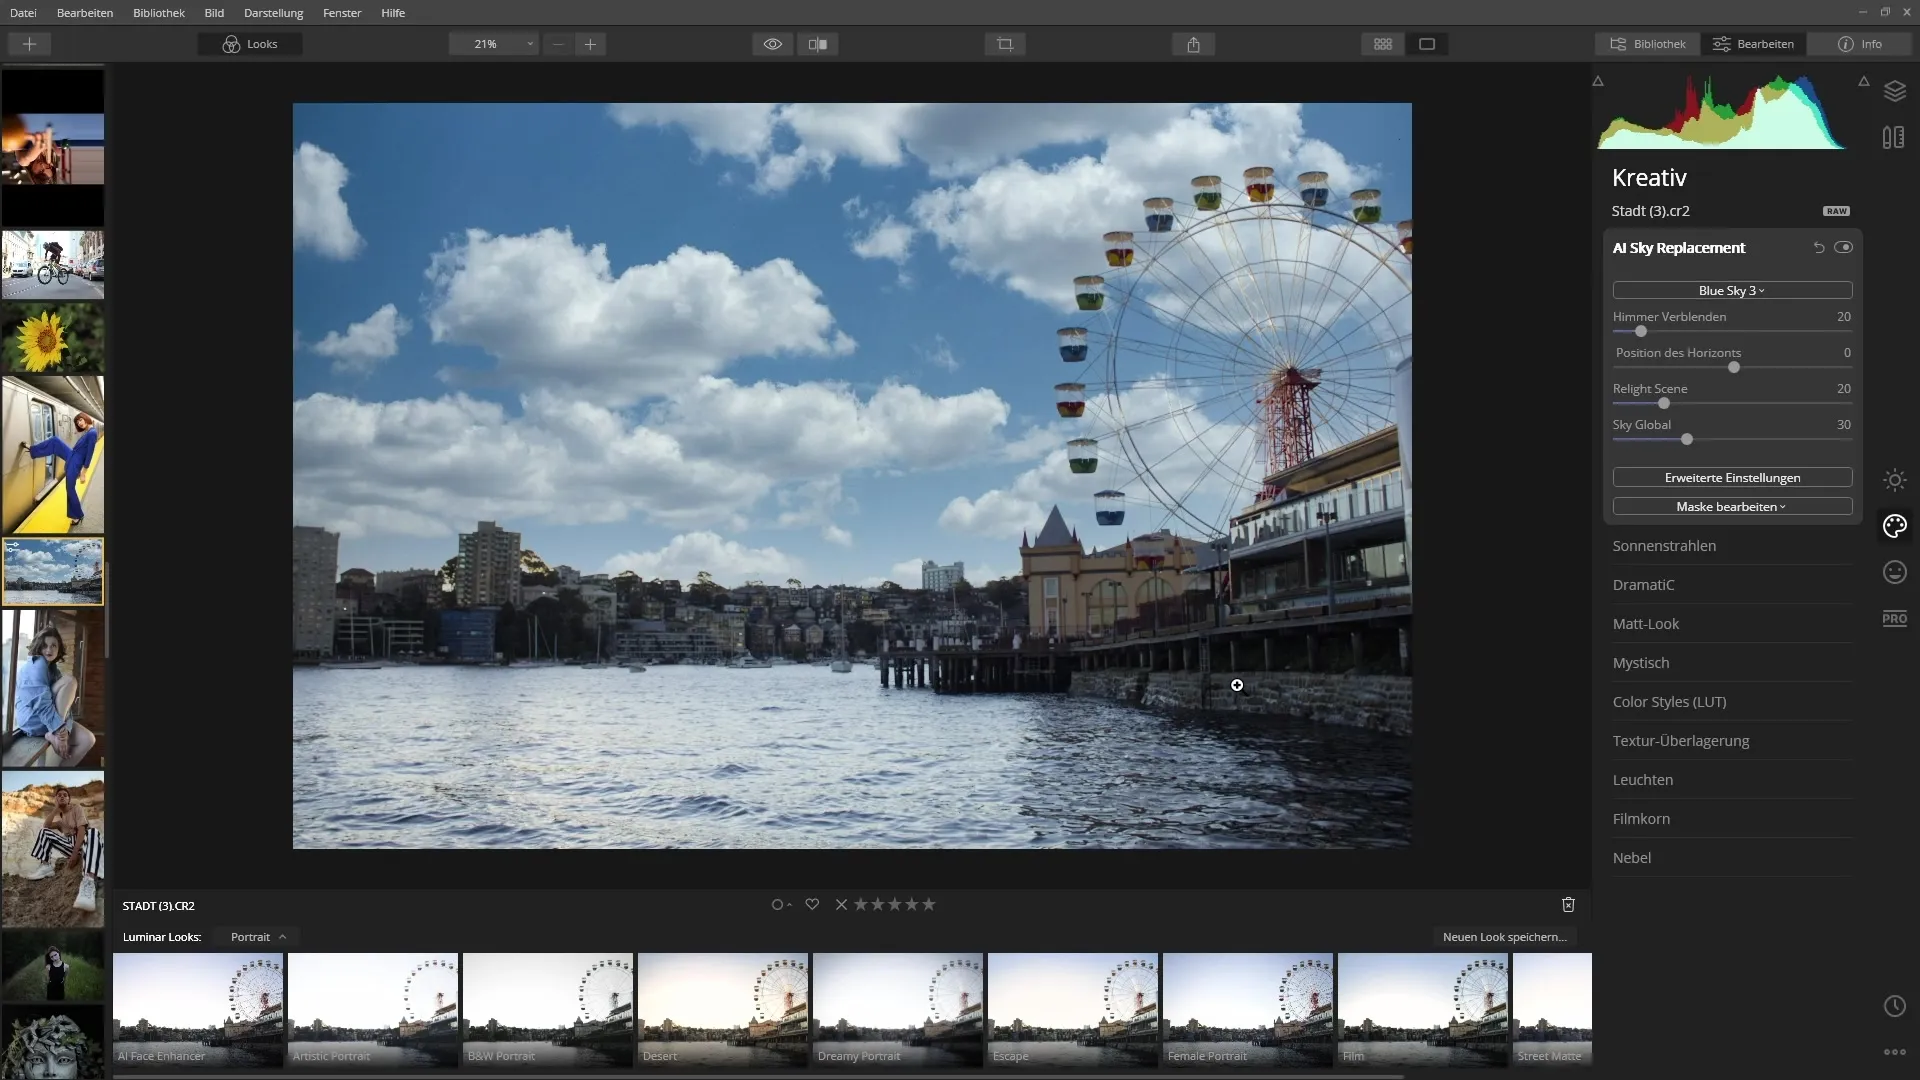This screenshot has width=1920, height=1080.
Task: Toggle before/after compare view
Action: [x=817, y=44]
